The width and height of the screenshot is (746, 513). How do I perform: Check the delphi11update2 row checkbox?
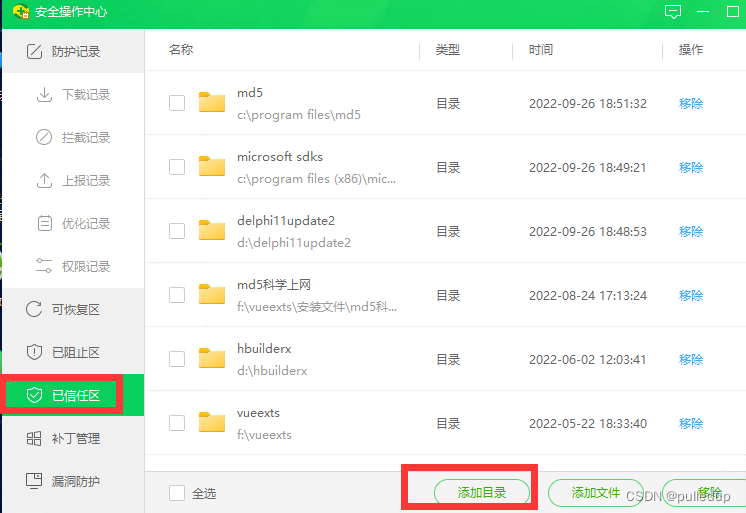(177, 231)
